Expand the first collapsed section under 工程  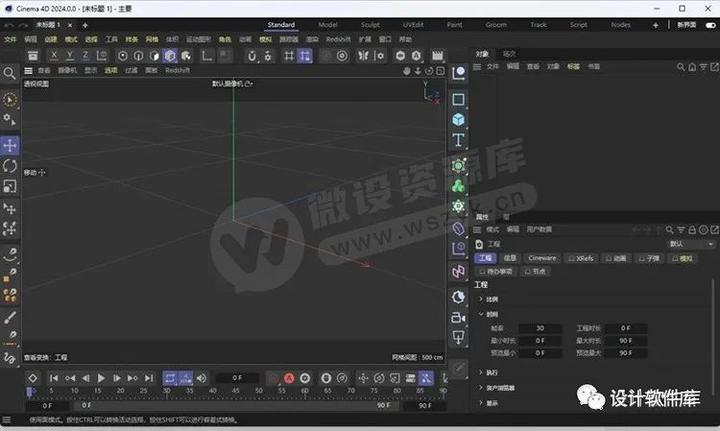481,299
